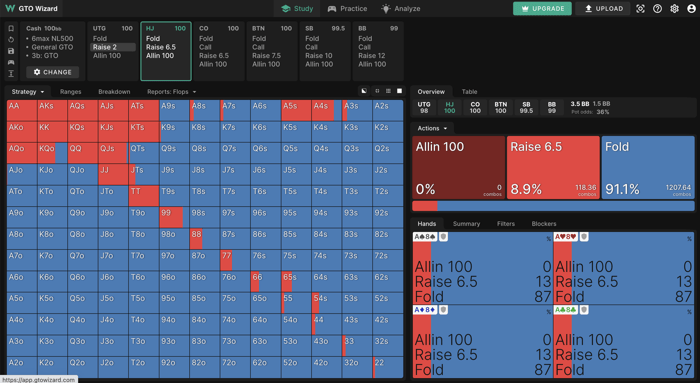700x383 pixels.
Task: Click the green UPGRADE button
Action: click(x=542, y=8)
